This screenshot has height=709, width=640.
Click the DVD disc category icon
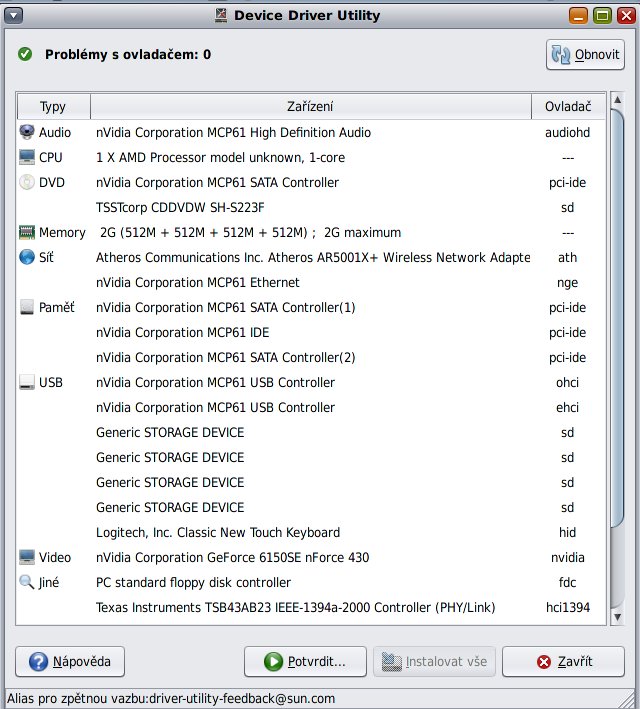[27, 182]
